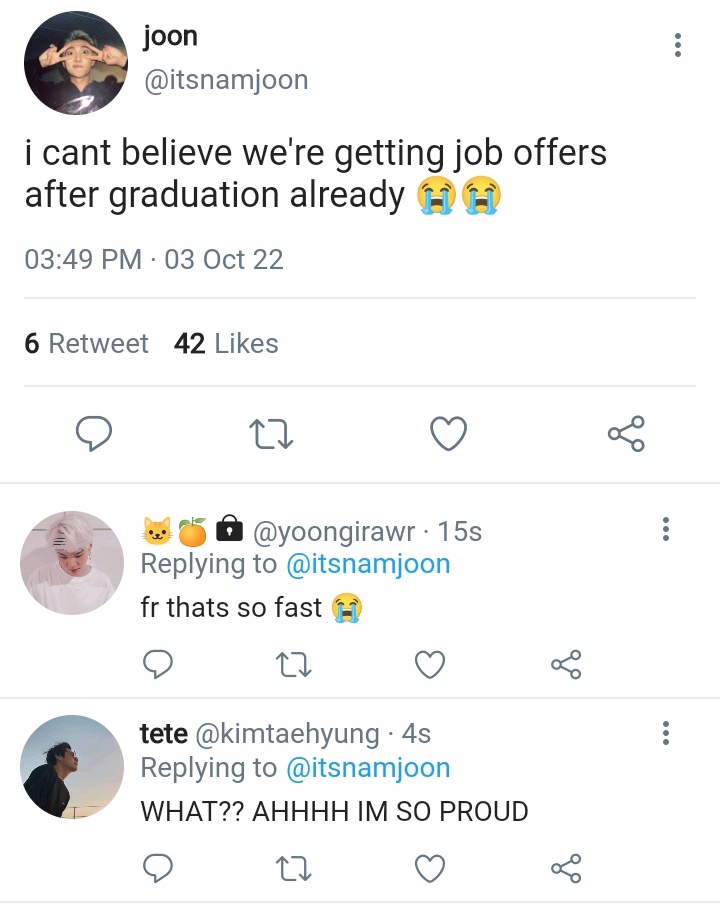Share joon's main tweet

point(626,433)
